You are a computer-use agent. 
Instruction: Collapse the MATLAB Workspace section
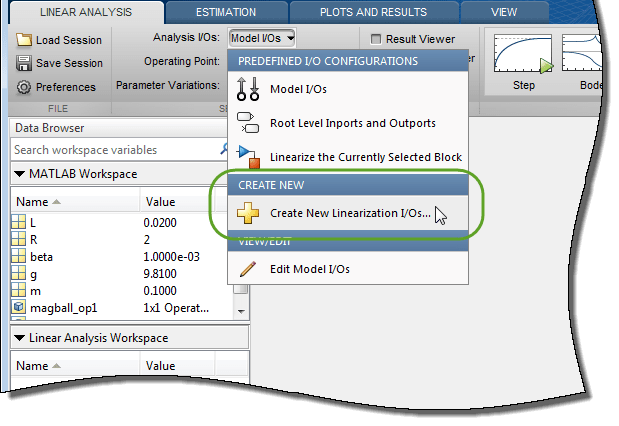pyautogui.click(x=19, y=174)
